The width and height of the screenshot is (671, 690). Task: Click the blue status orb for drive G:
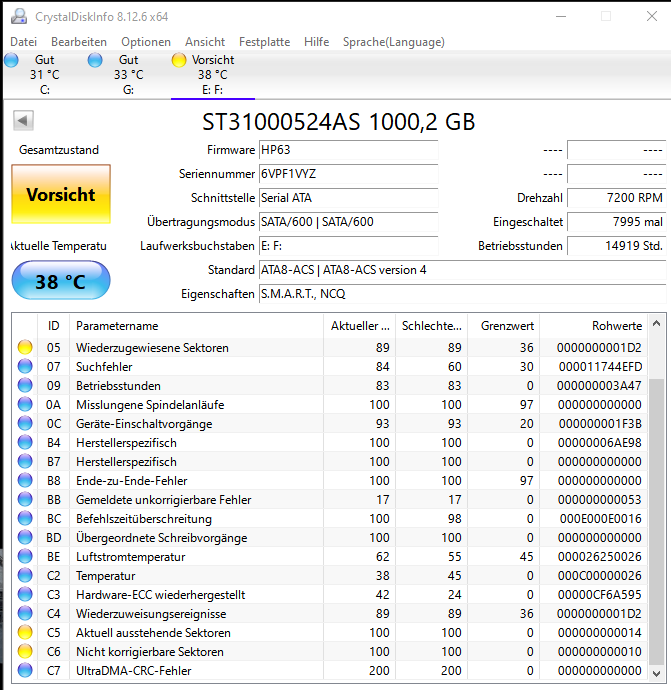(x=95, y=60)
